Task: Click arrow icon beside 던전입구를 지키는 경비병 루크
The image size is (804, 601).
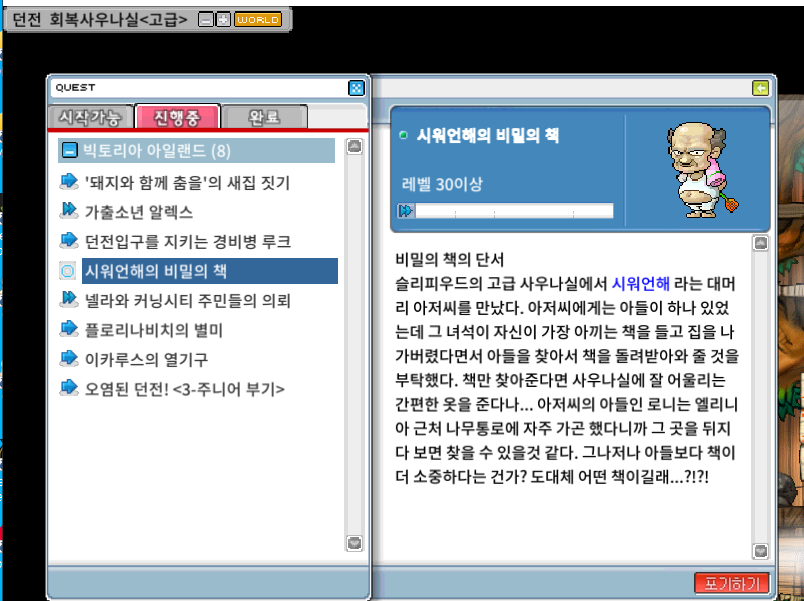Action: coord(69,240)
